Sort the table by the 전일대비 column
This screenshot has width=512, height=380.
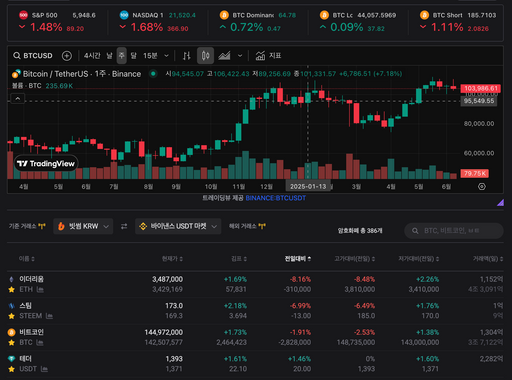[298, 259]
